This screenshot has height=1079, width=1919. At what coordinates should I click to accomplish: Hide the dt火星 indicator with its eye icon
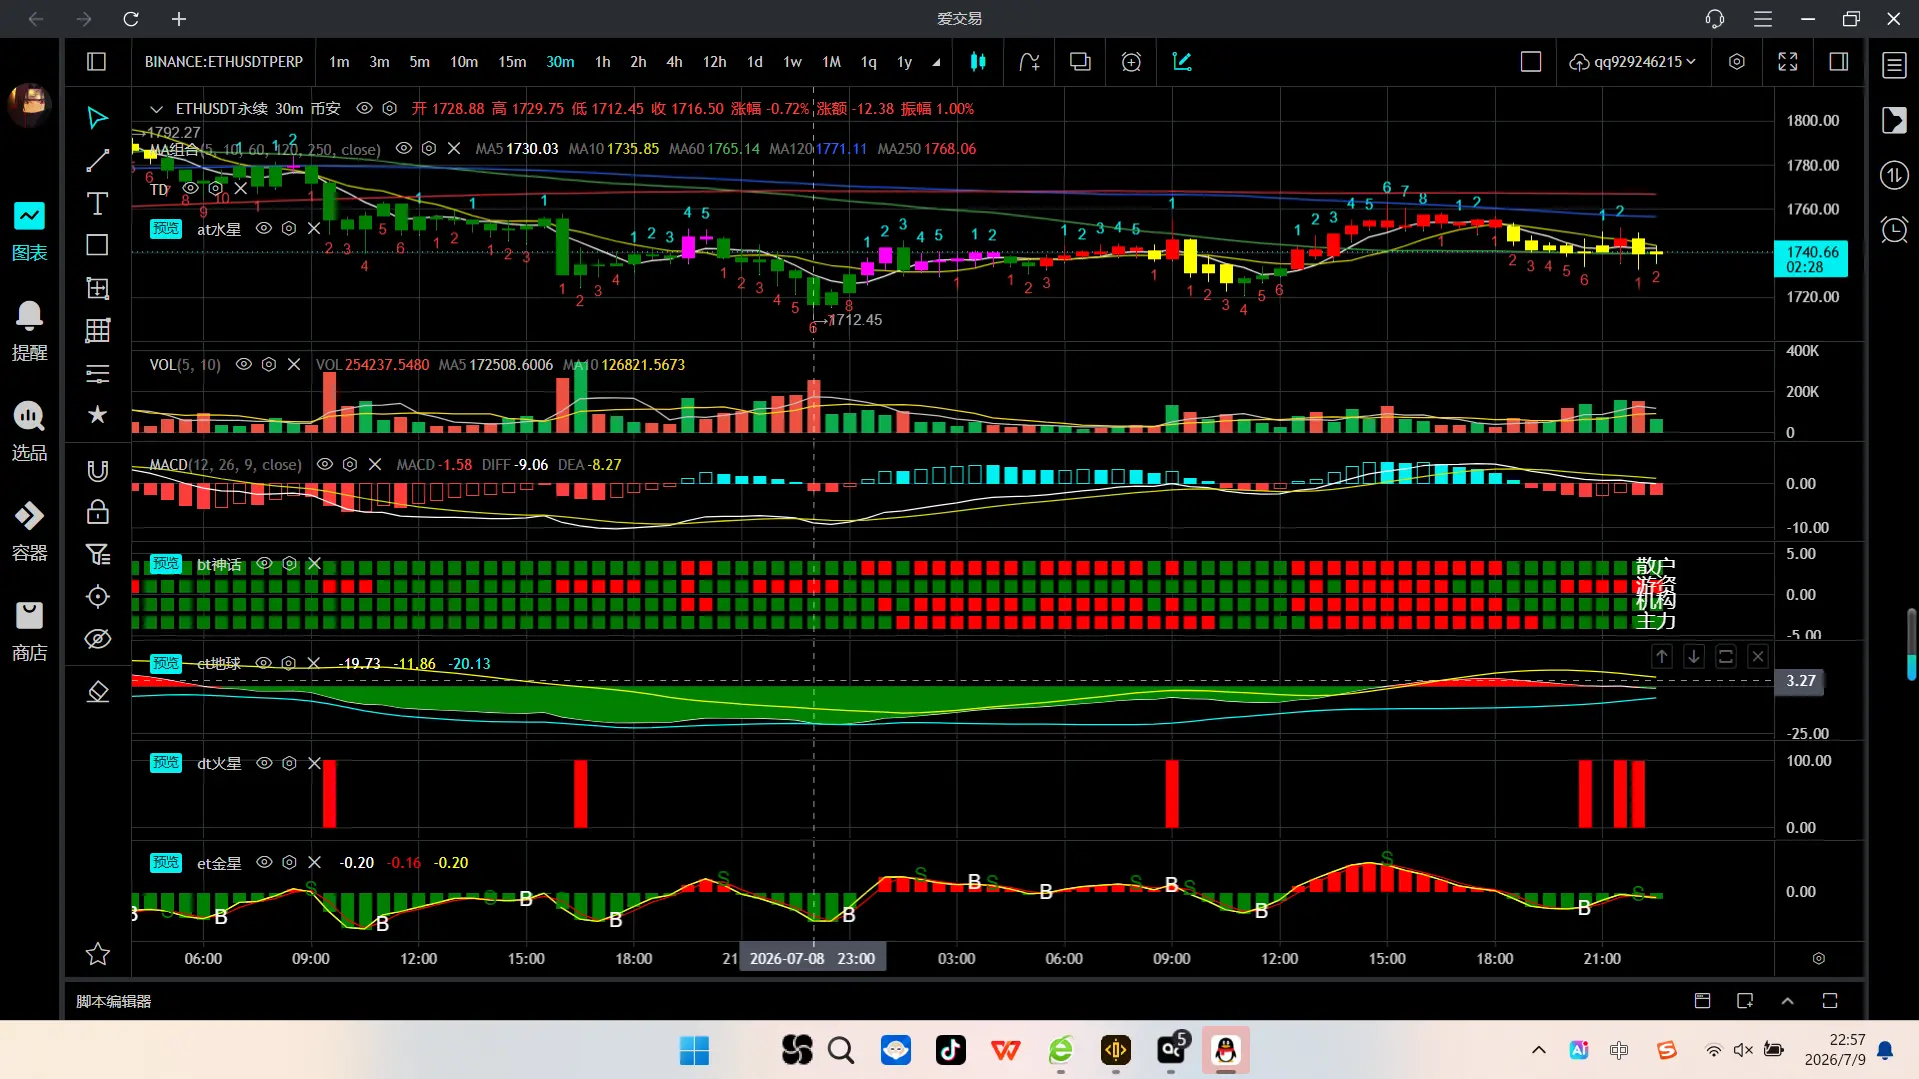(x=264, y=763)
